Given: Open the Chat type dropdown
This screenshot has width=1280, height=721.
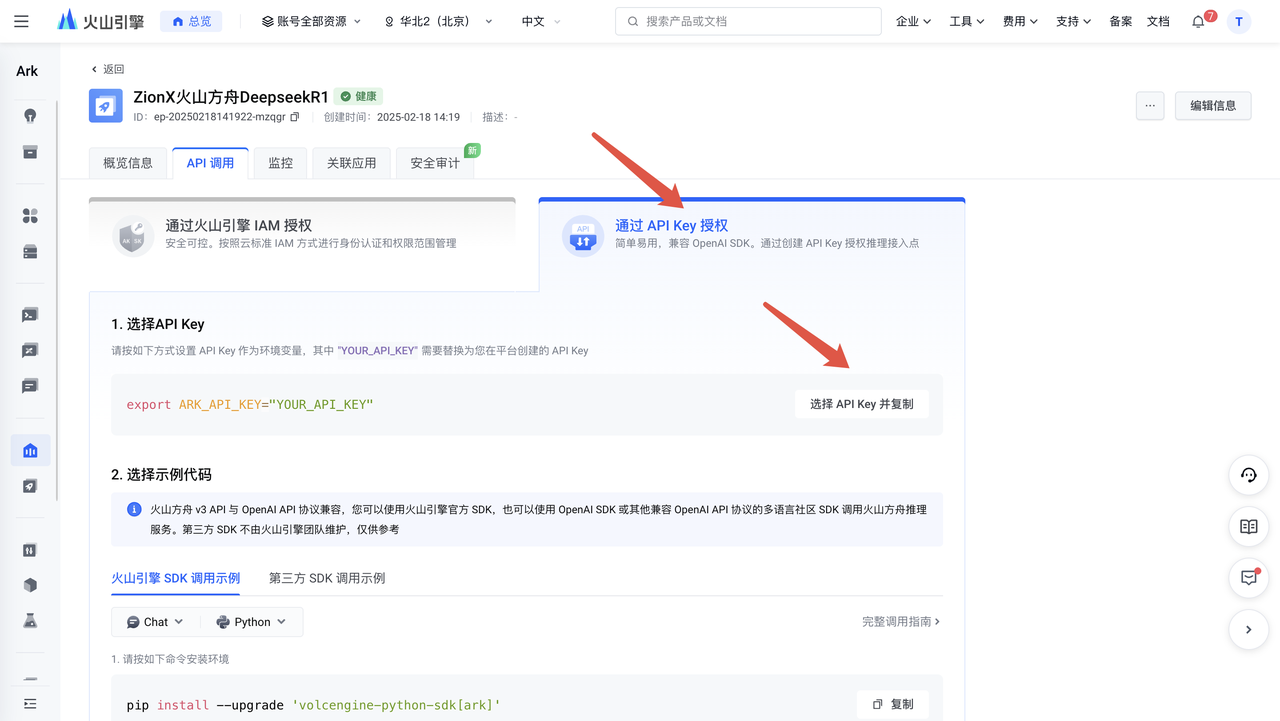Looking at the screenshot, I should pyautogui.click(x=155, y=622).
